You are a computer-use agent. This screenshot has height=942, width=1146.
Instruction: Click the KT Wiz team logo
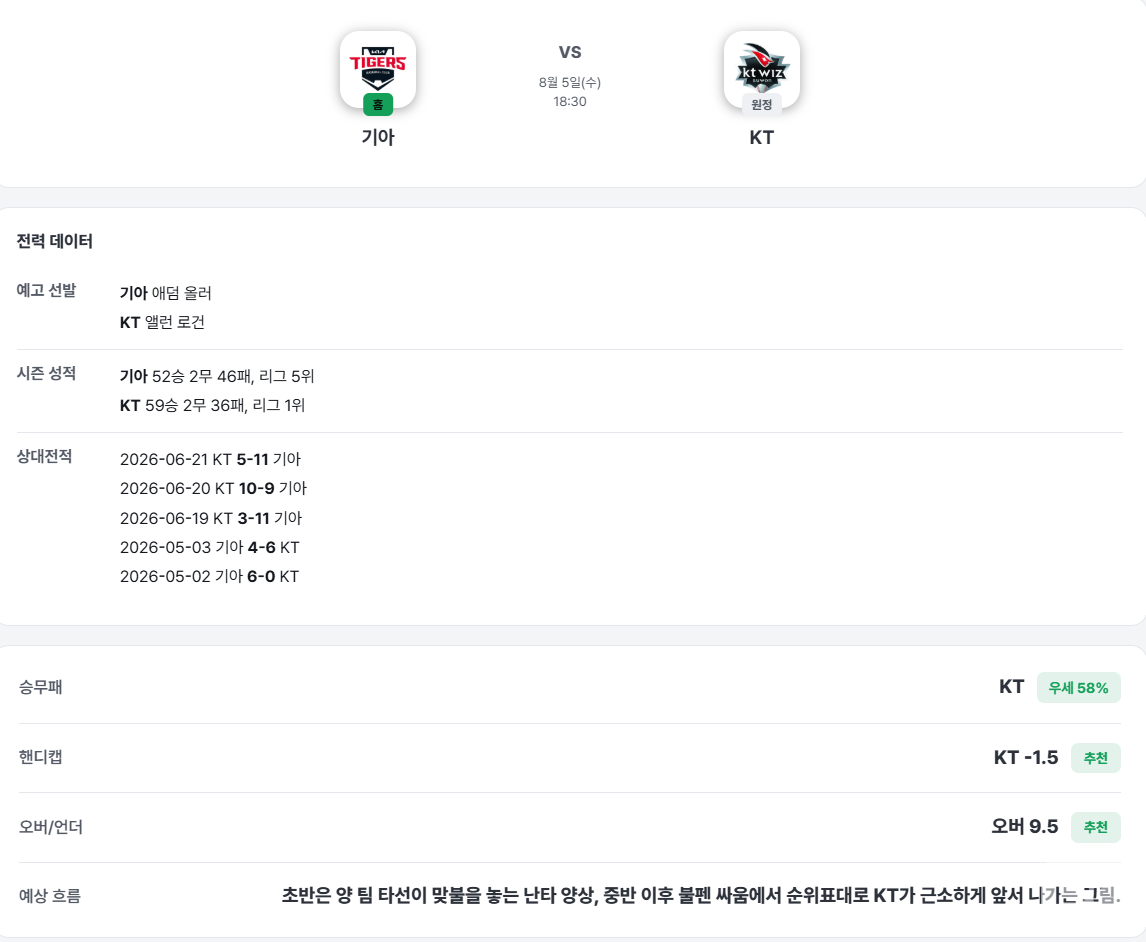click(x=762, y=69)
